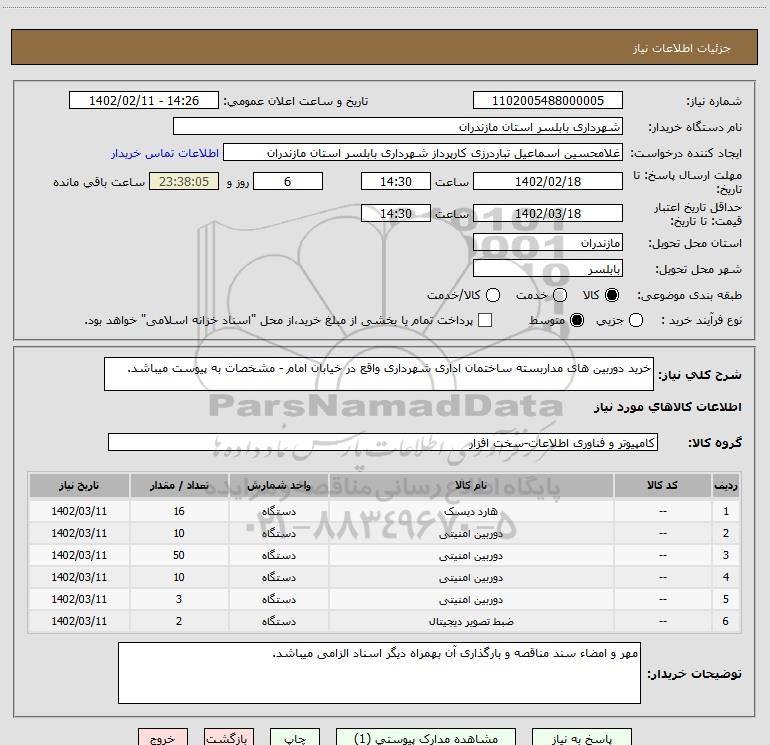Click the بازگشت back button
The height and width of the screenshot is (745, 770).
229,738
